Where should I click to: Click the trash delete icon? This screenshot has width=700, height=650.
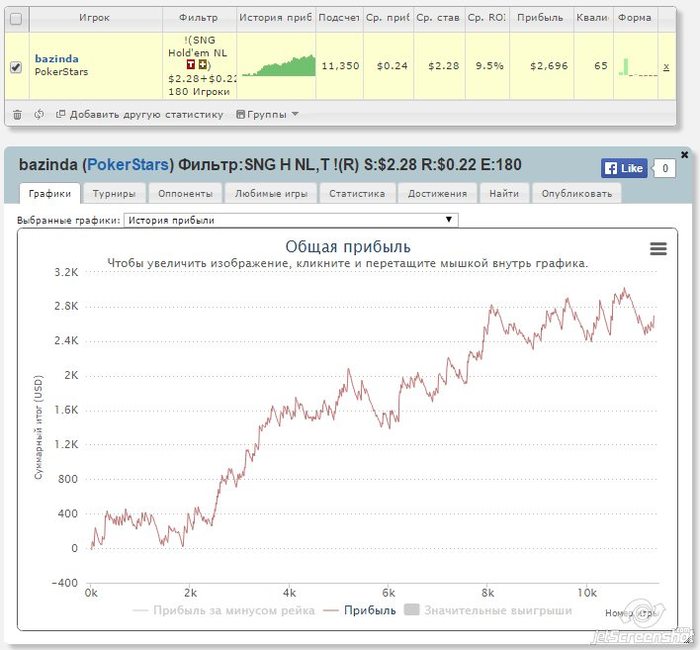[17, 115]
